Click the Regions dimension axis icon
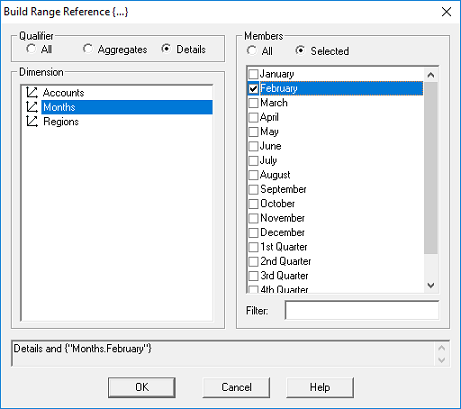This screenshot has height=409, width=461. 32,121
